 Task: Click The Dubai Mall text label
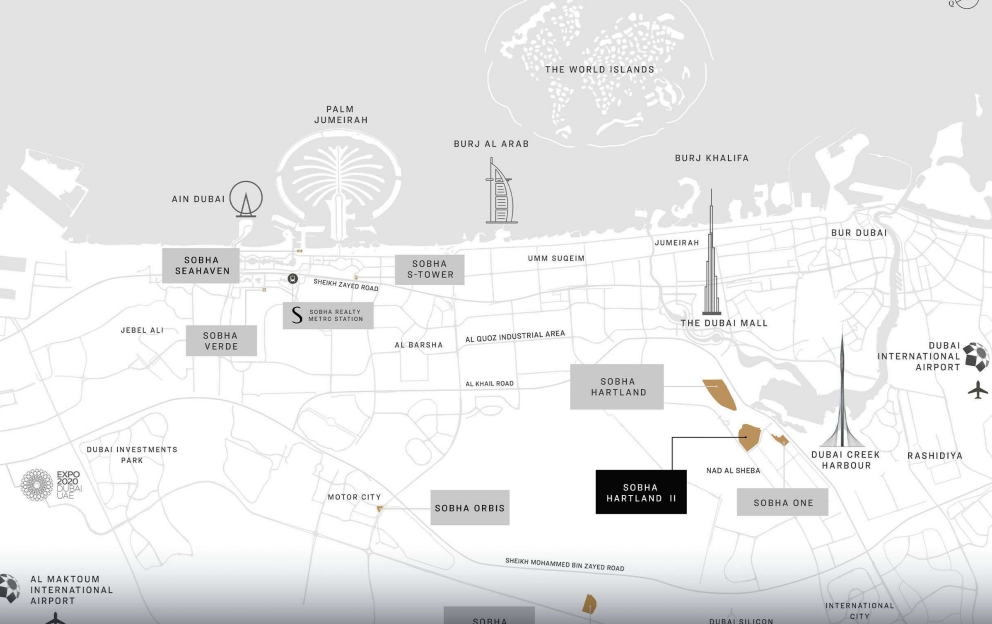724,323
